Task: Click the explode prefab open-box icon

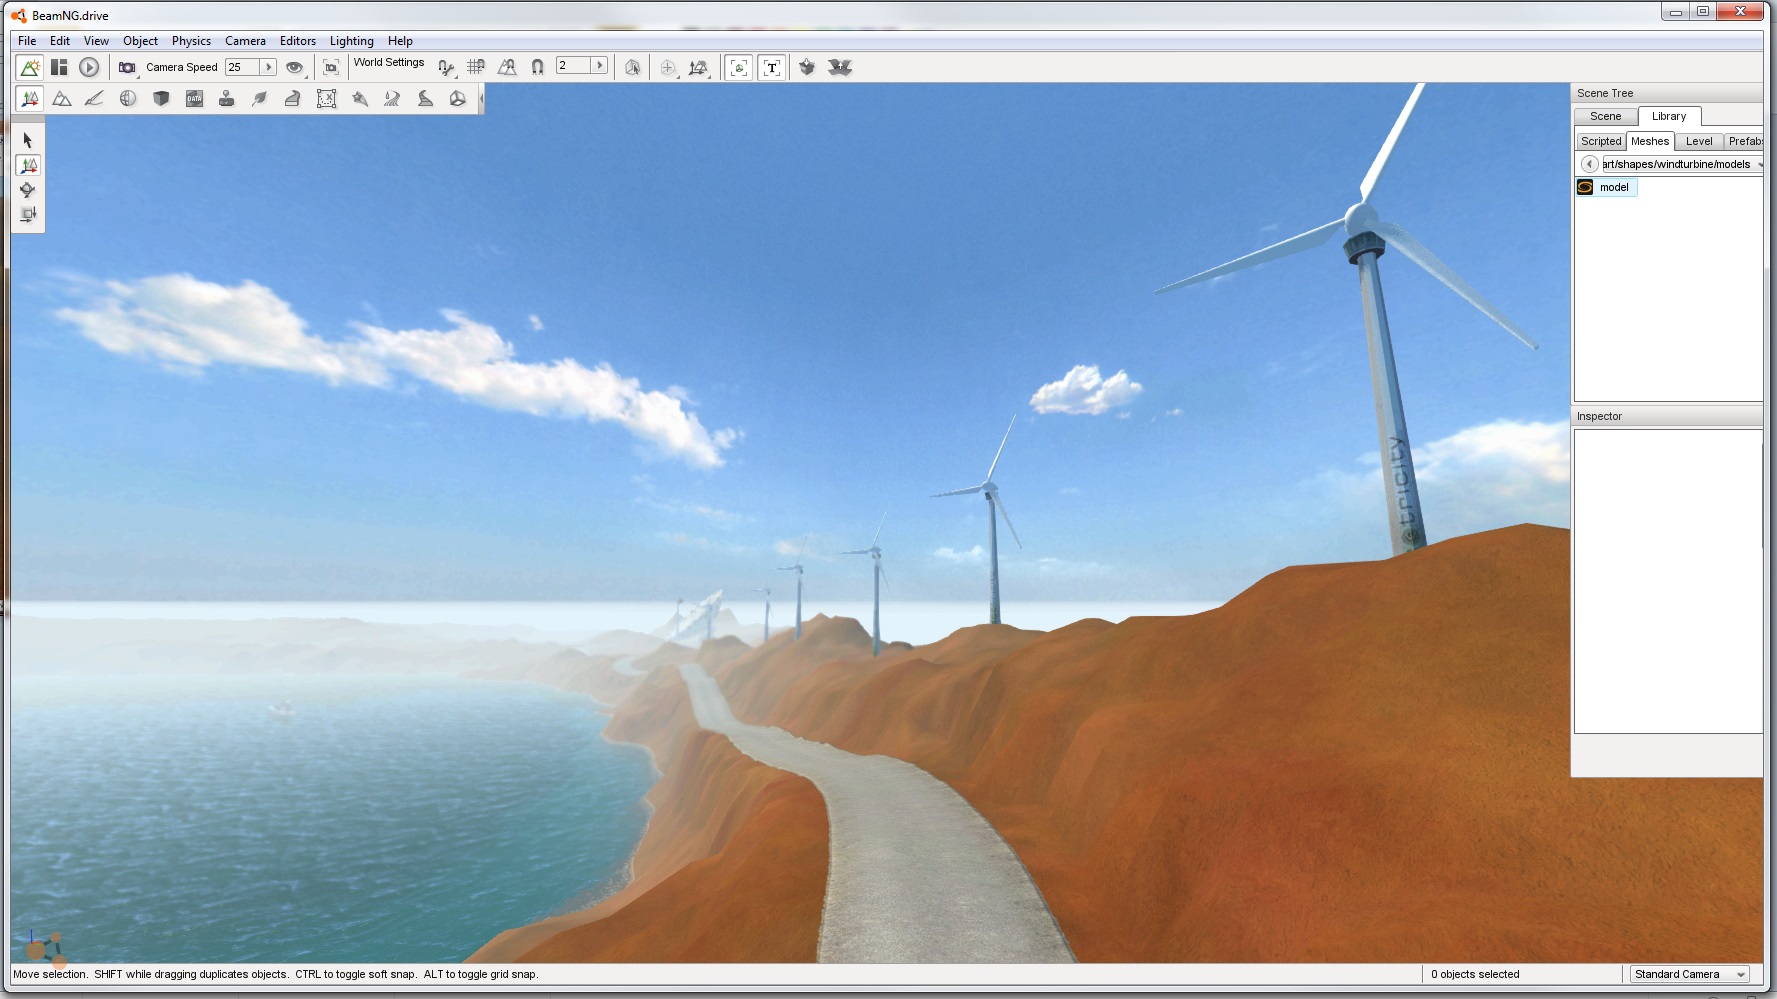Action: click(840, 67)
